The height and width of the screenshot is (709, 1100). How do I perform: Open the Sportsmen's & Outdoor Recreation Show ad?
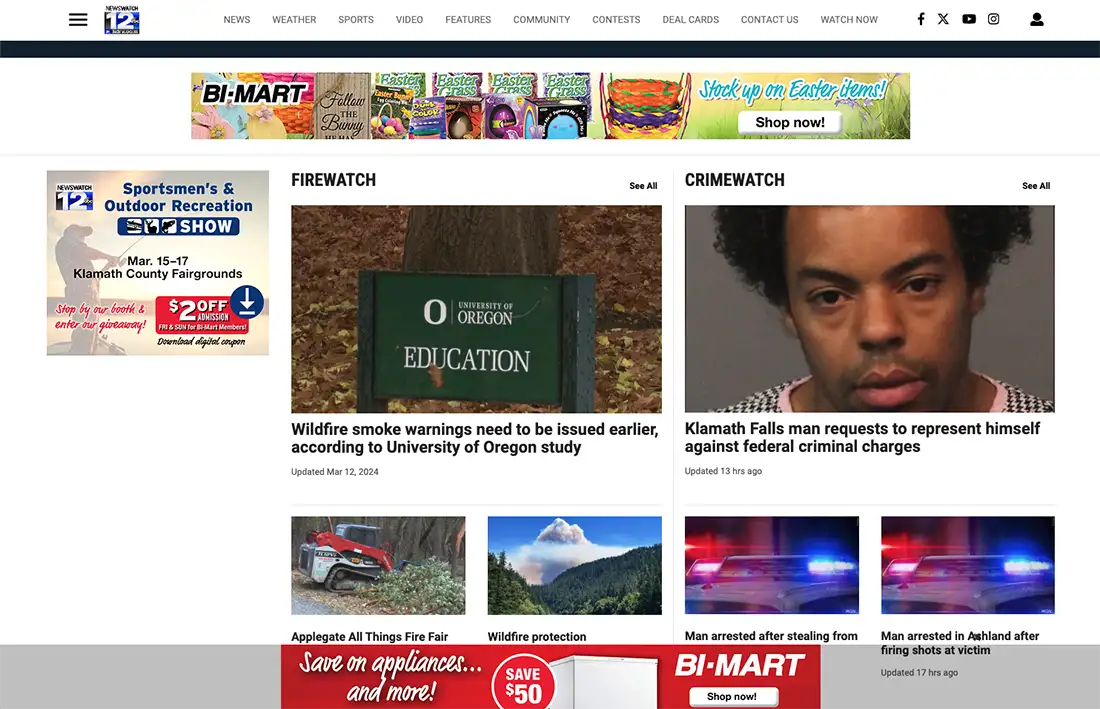pos(158,263)
